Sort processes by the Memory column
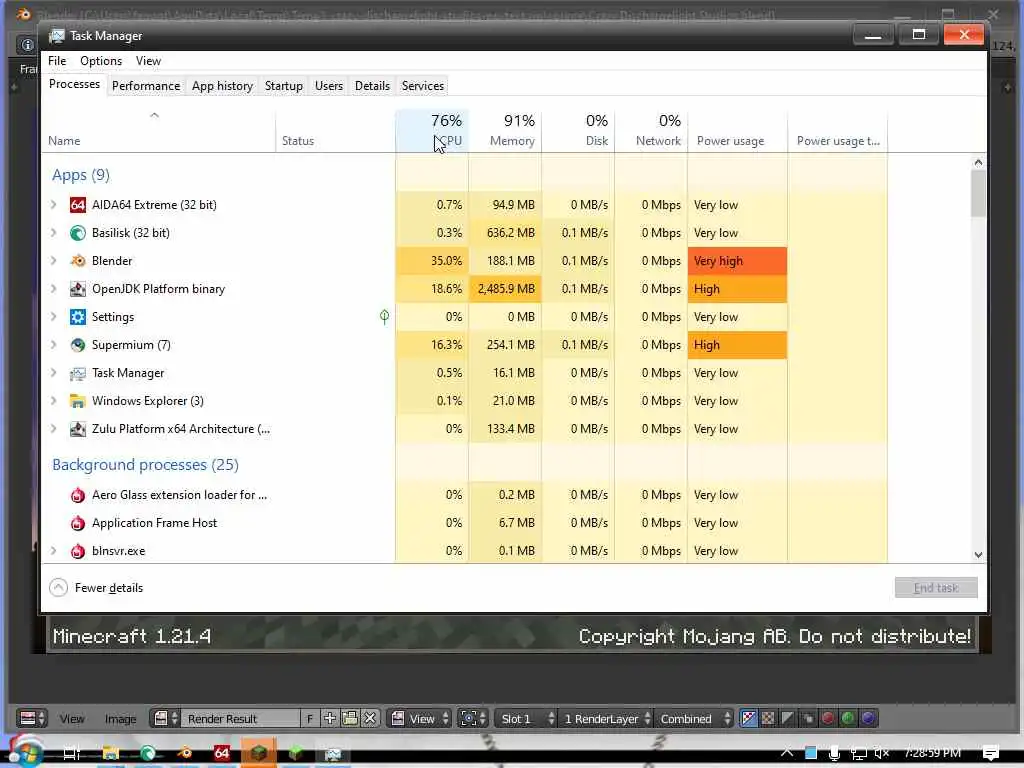The image size is (1024, 768). pos(505,131)
